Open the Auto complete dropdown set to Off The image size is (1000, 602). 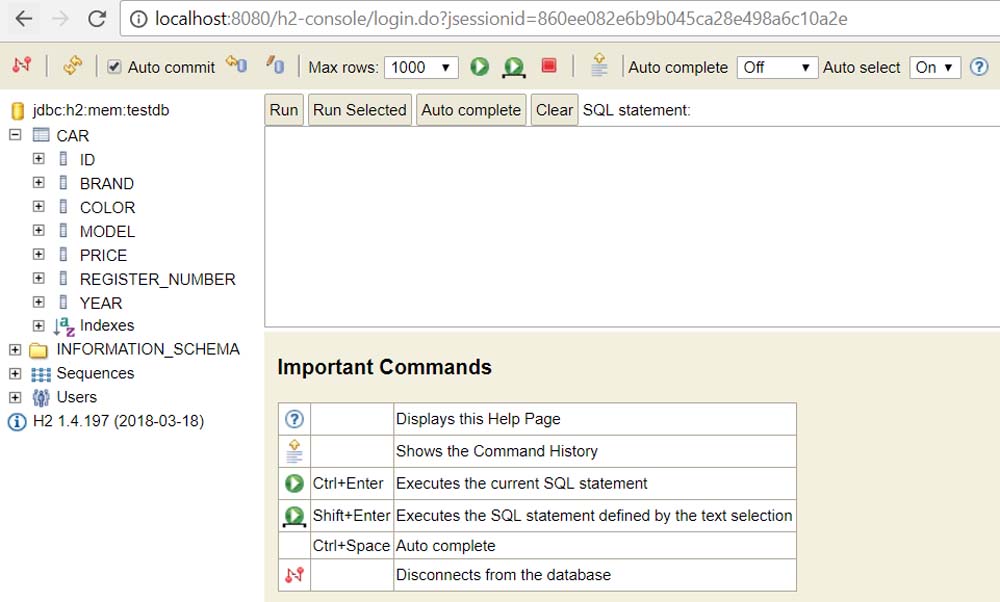click(777, 67)
